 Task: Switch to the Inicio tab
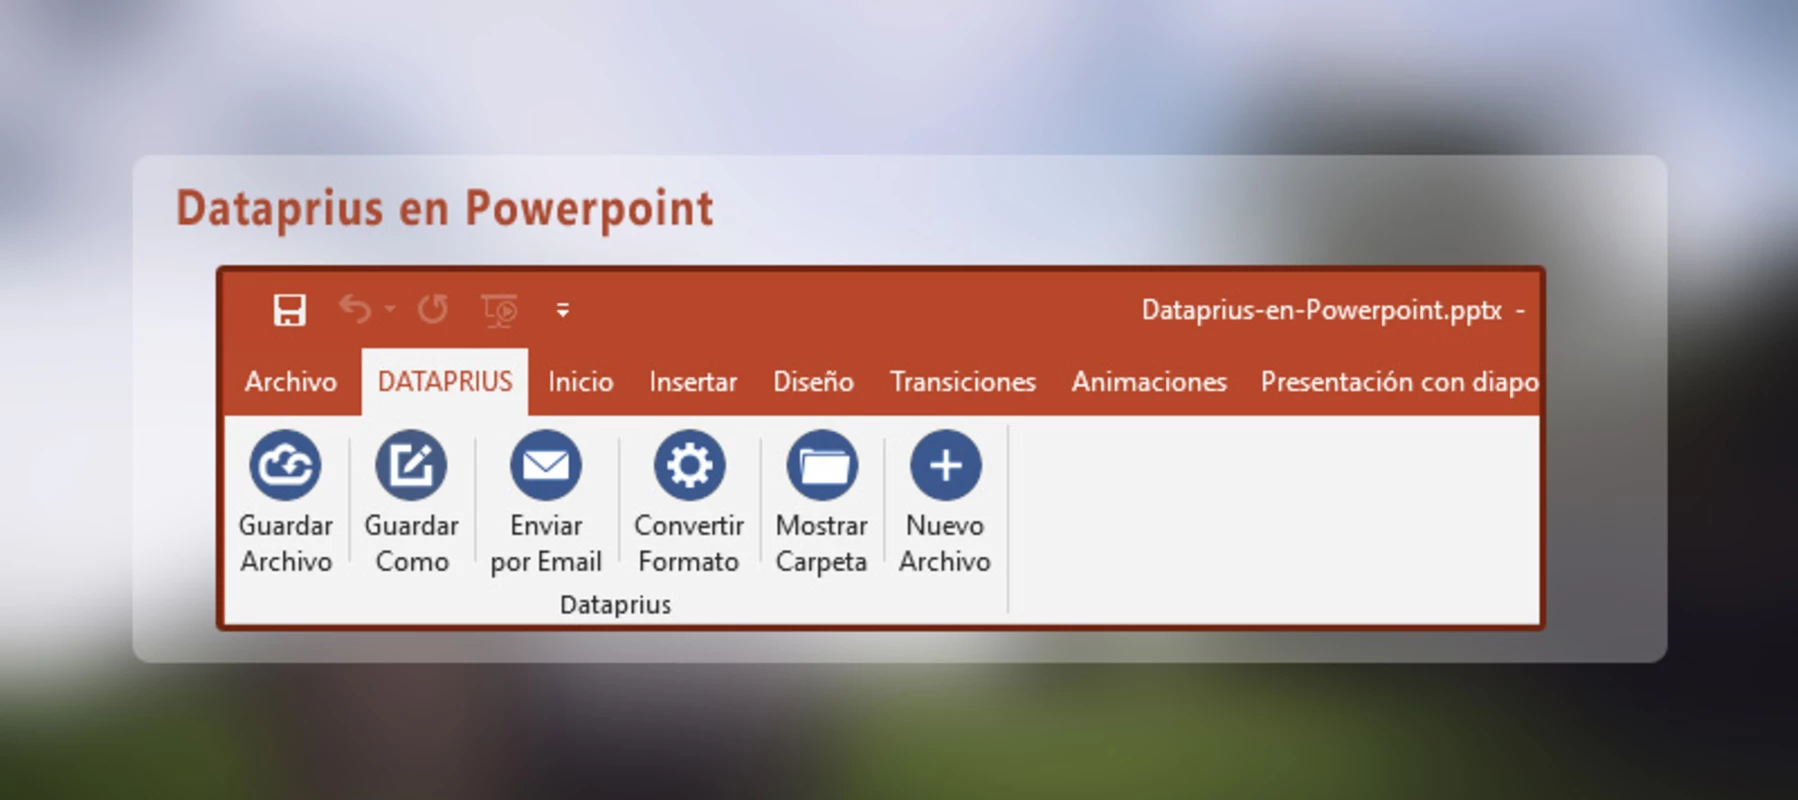[581, 382]
